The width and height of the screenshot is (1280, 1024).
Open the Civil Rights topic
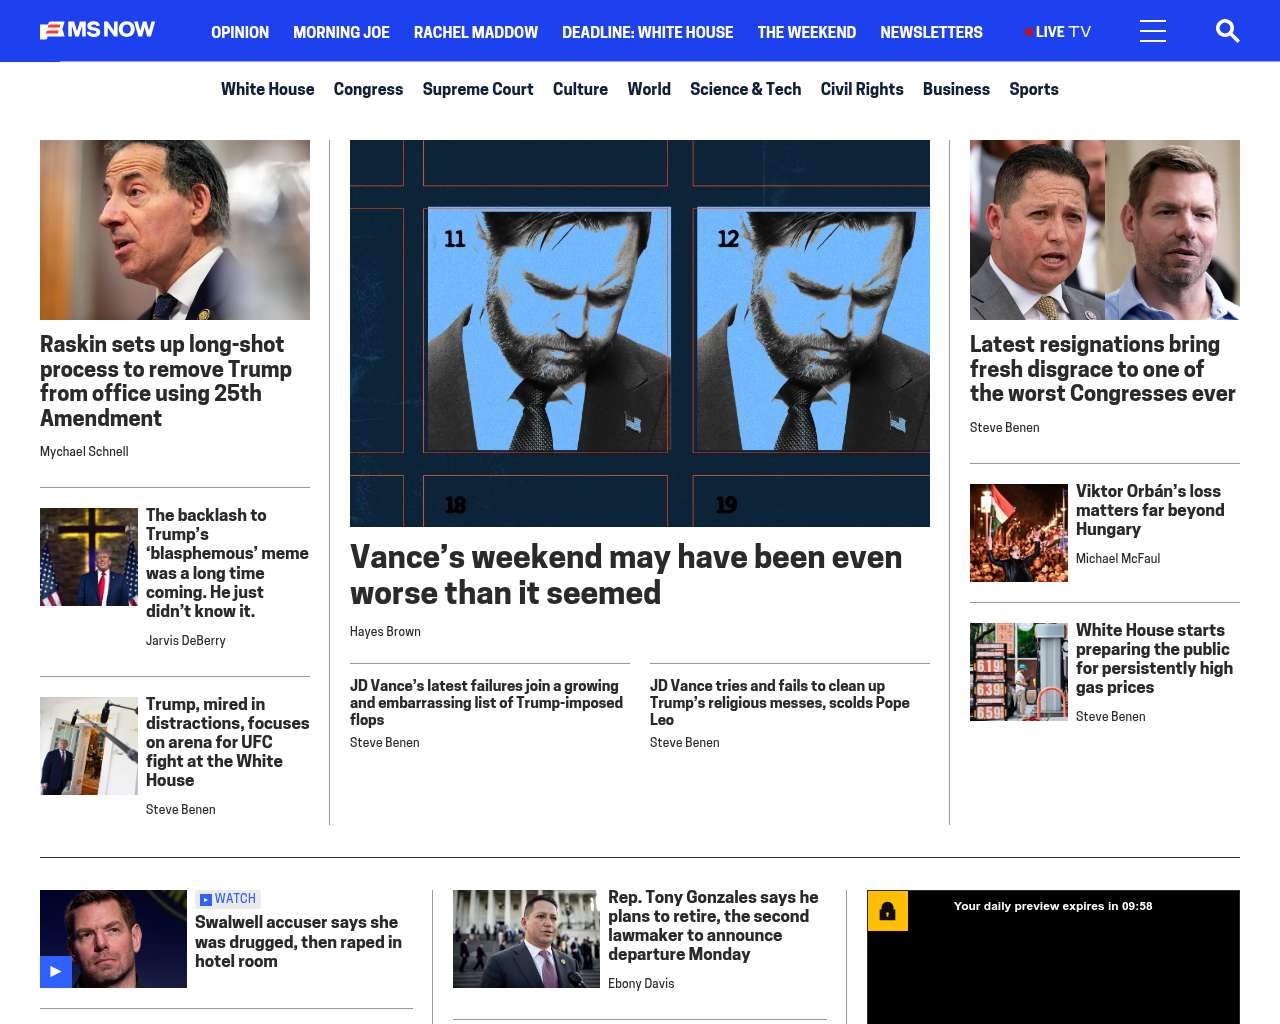pos(861,89)
